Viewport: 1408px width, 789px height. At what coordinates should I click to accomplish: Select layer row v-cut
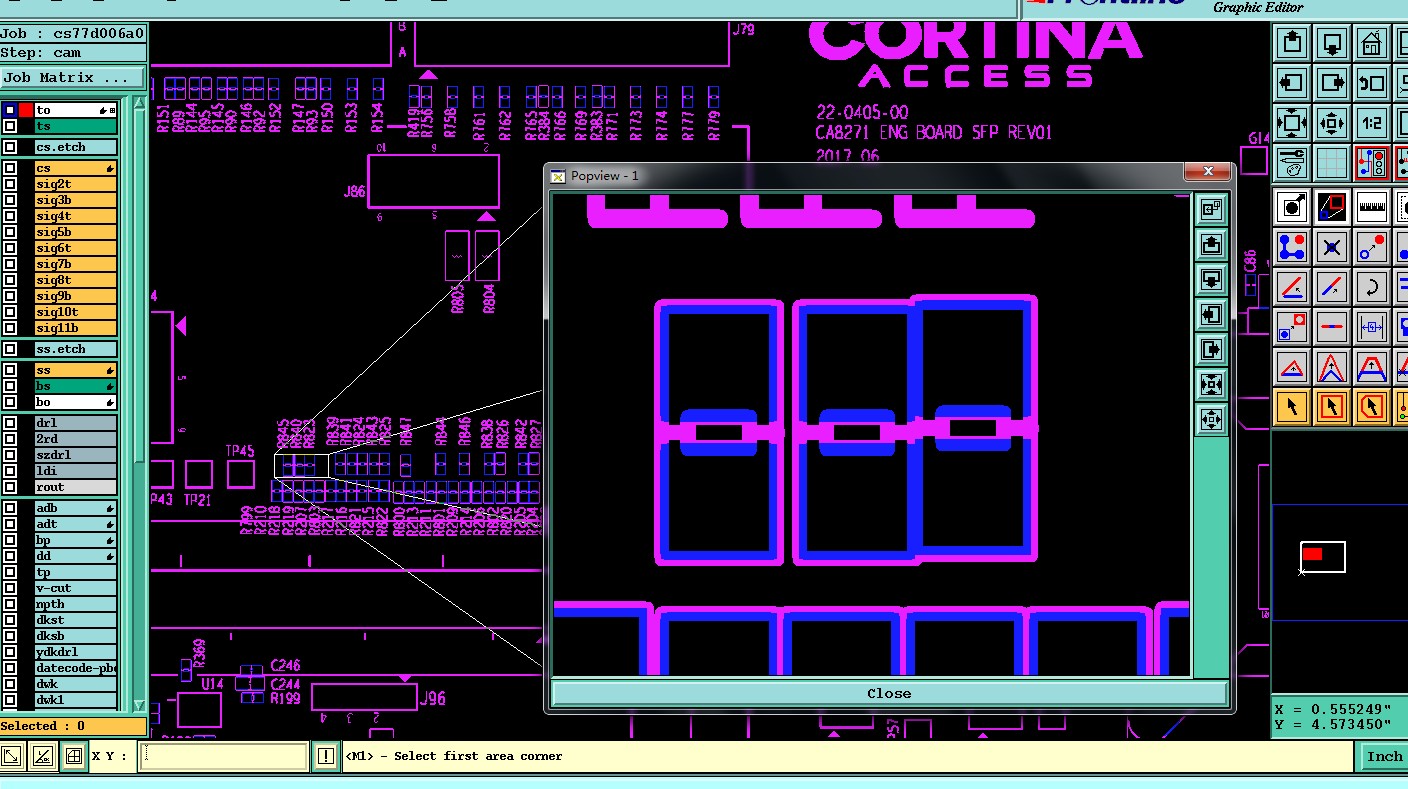click(76, 588)
